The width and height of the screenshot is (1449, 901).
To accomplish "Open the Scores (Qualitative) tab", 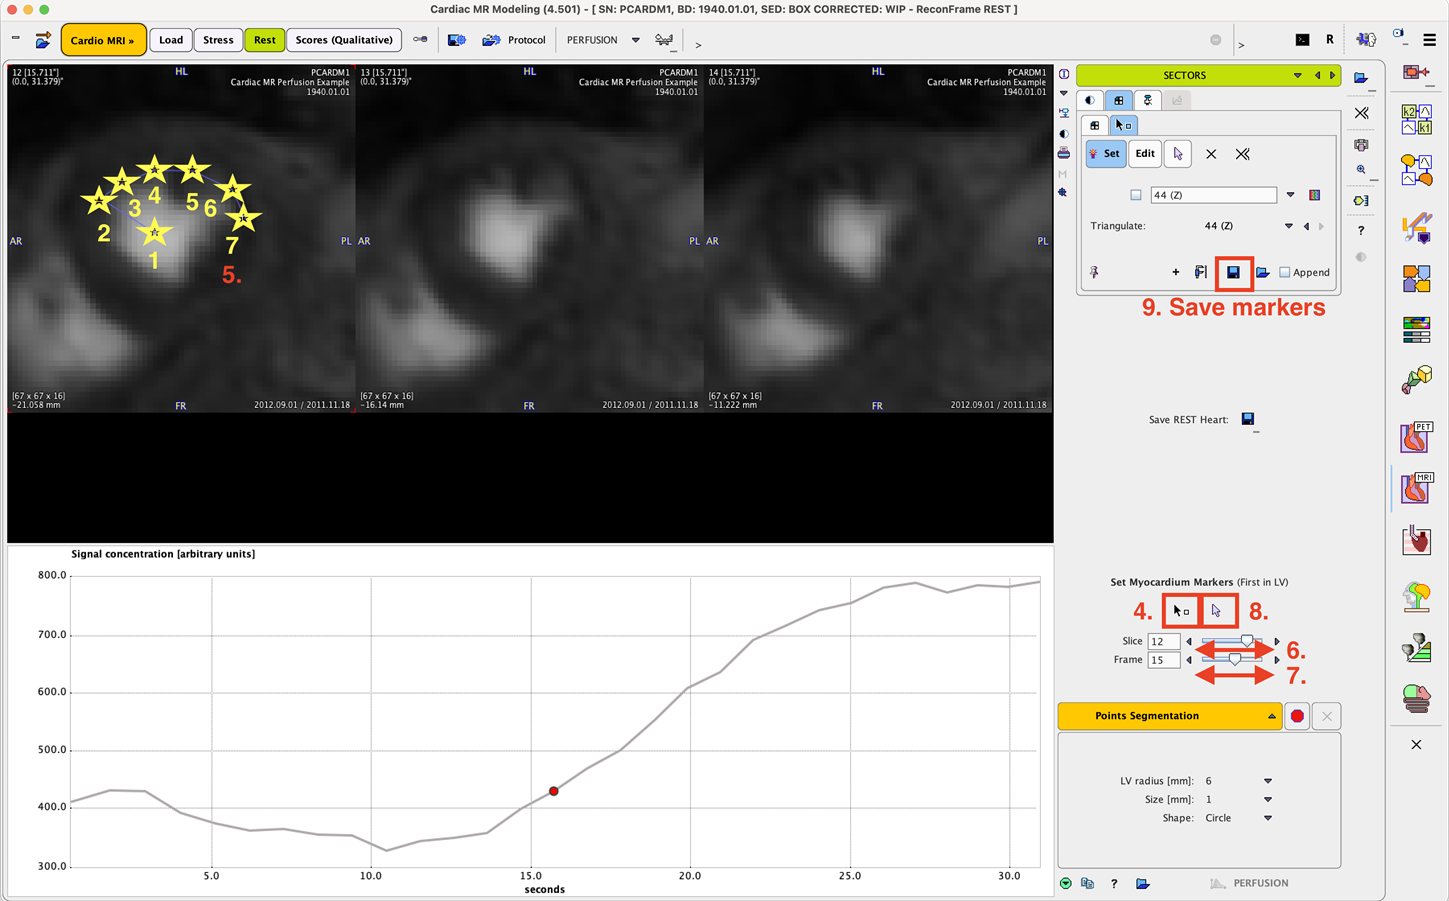I will pos(344,40).
